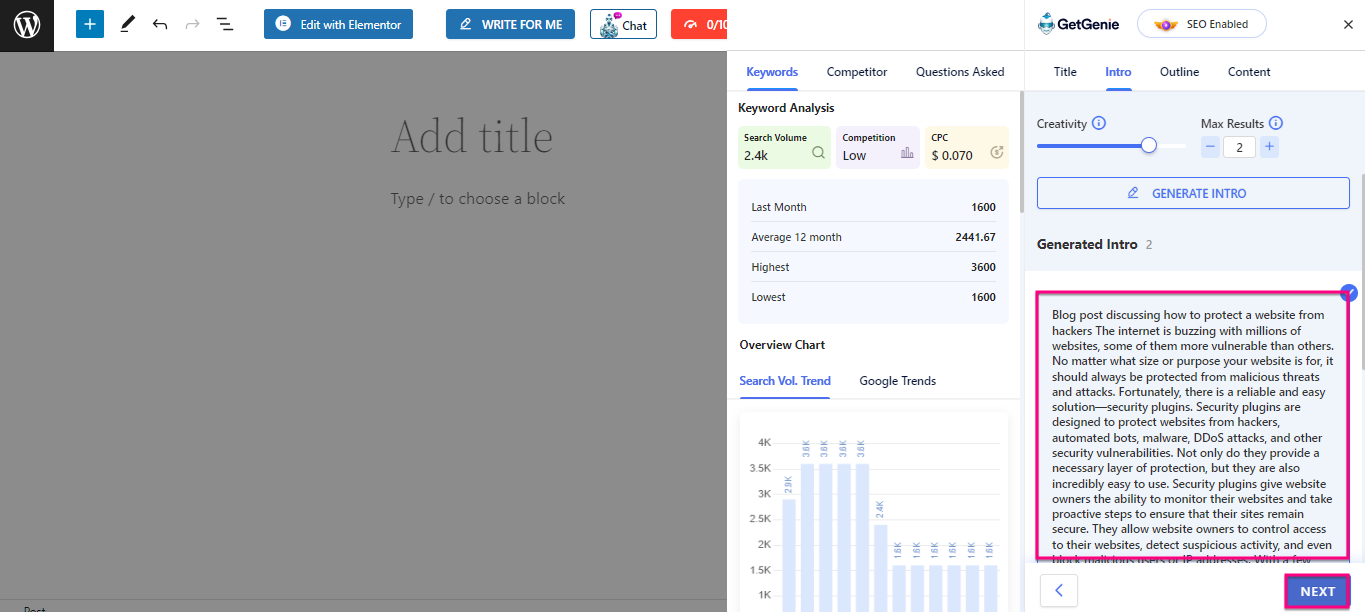
Task: Click the Undo arrow icon
Action: [x=160, y=24]
